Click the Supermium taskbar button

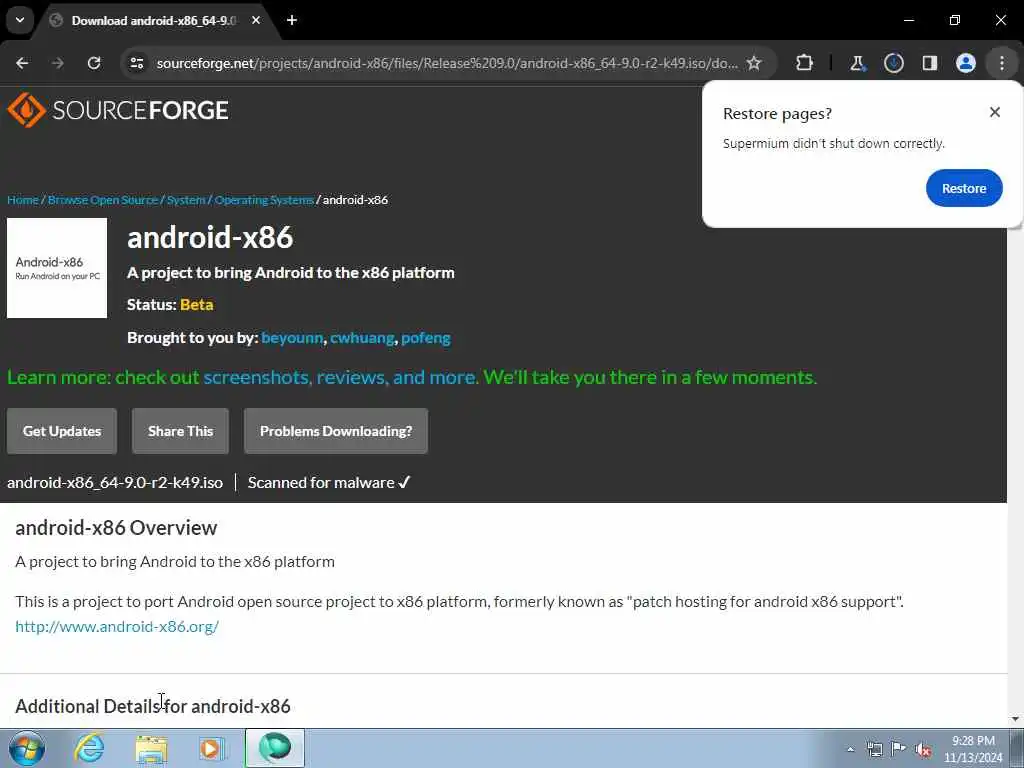[x=275, y=748]
